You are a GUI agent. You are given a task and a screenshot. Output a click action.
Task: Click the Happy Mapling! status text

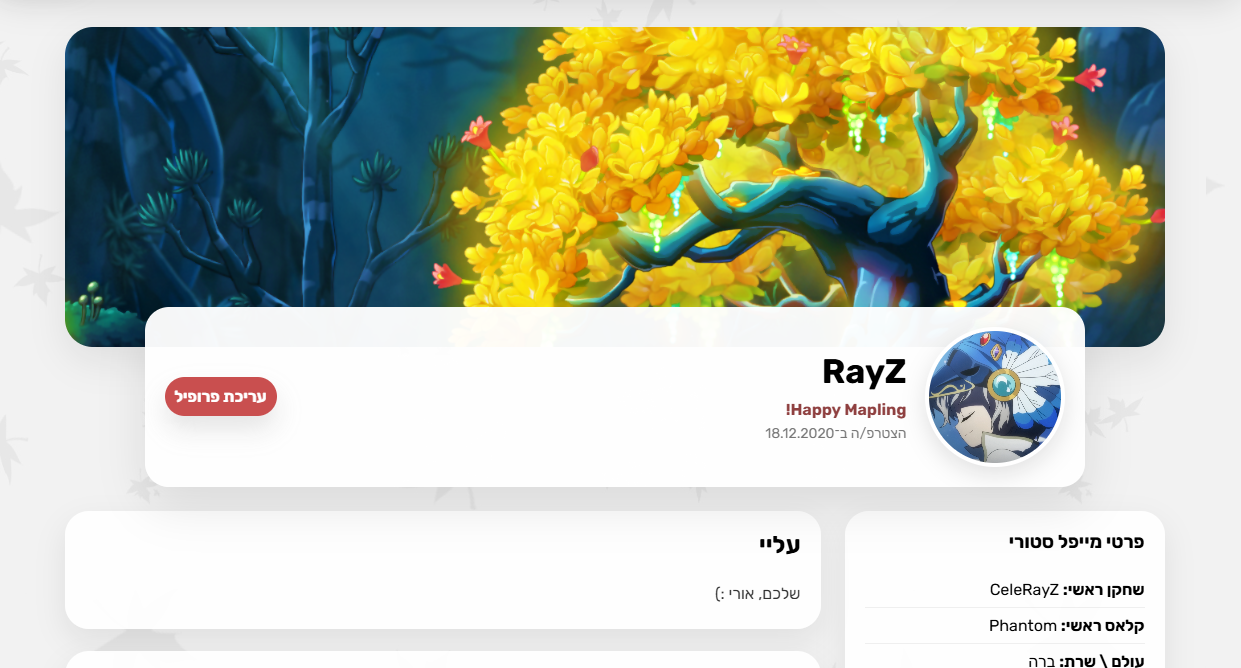click(x=846, y=410)
